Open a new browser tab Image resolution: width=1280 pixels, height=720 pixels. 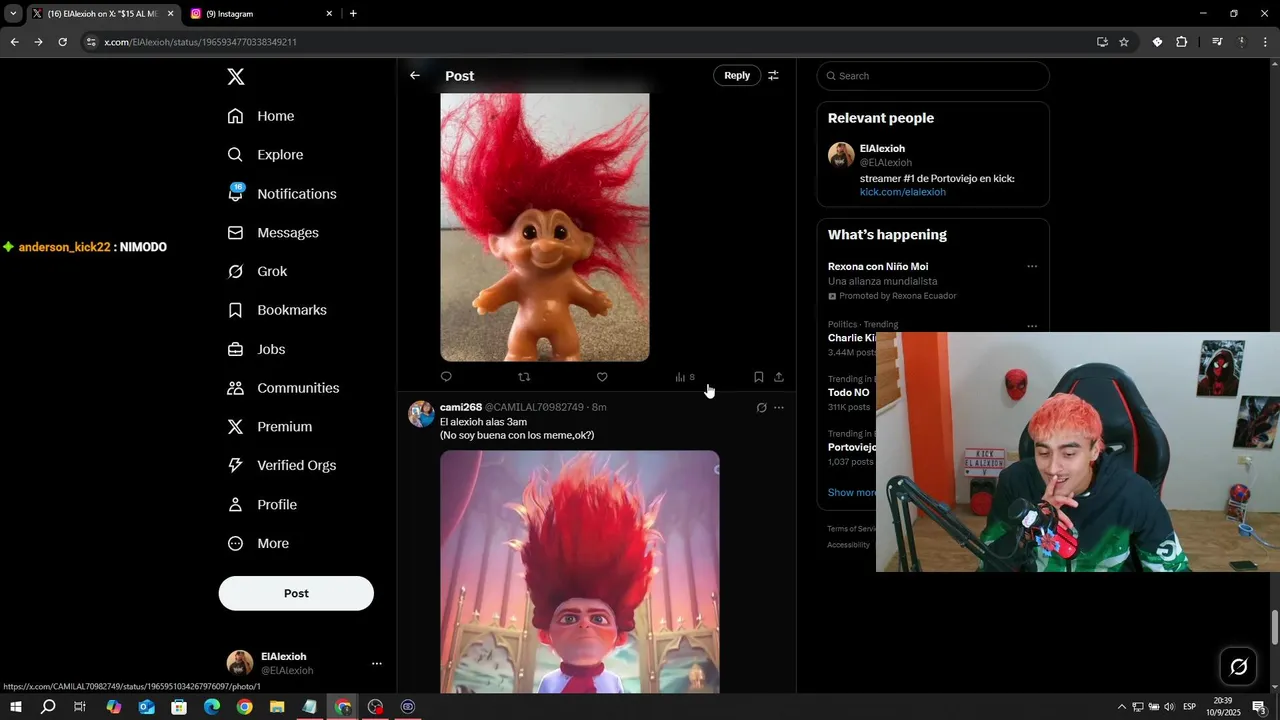(353, 14)
